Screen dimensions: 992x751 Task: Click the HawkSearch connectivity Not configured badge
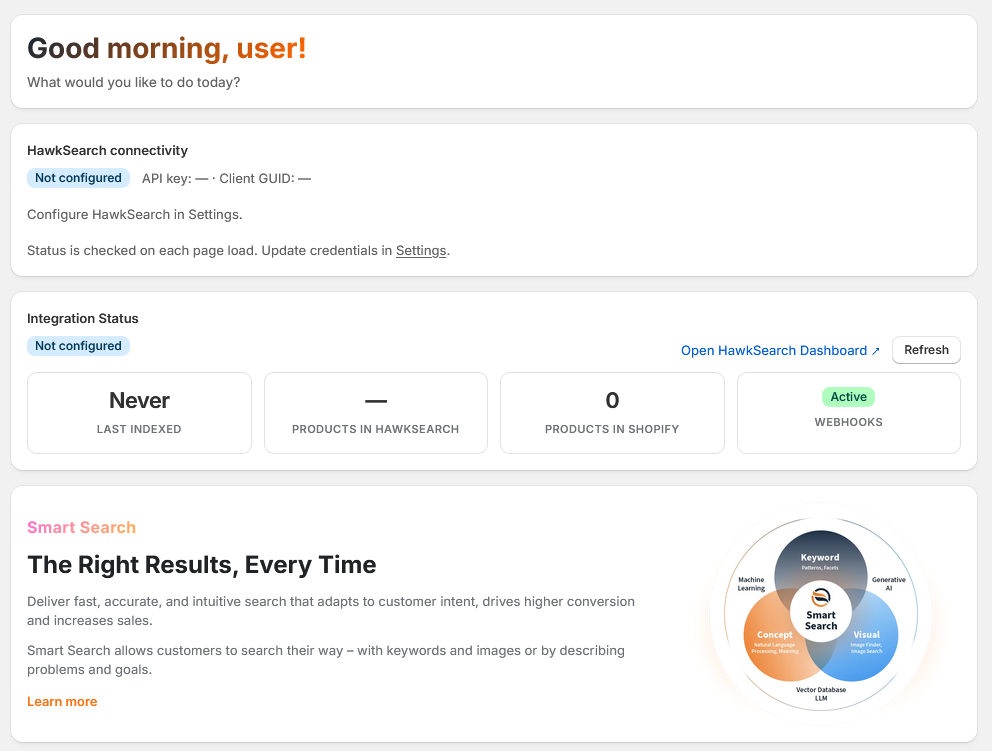78,178
